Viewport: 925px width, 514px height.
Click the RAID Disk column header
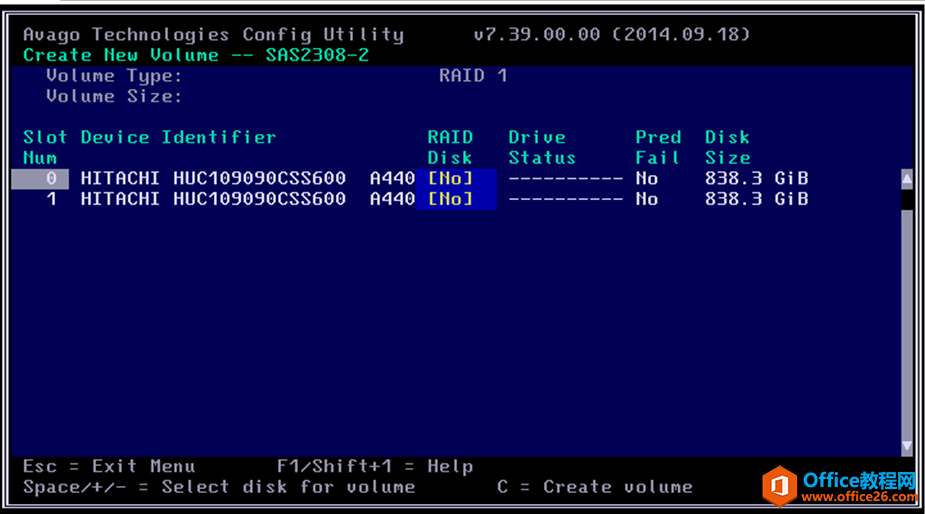[450, 148]
